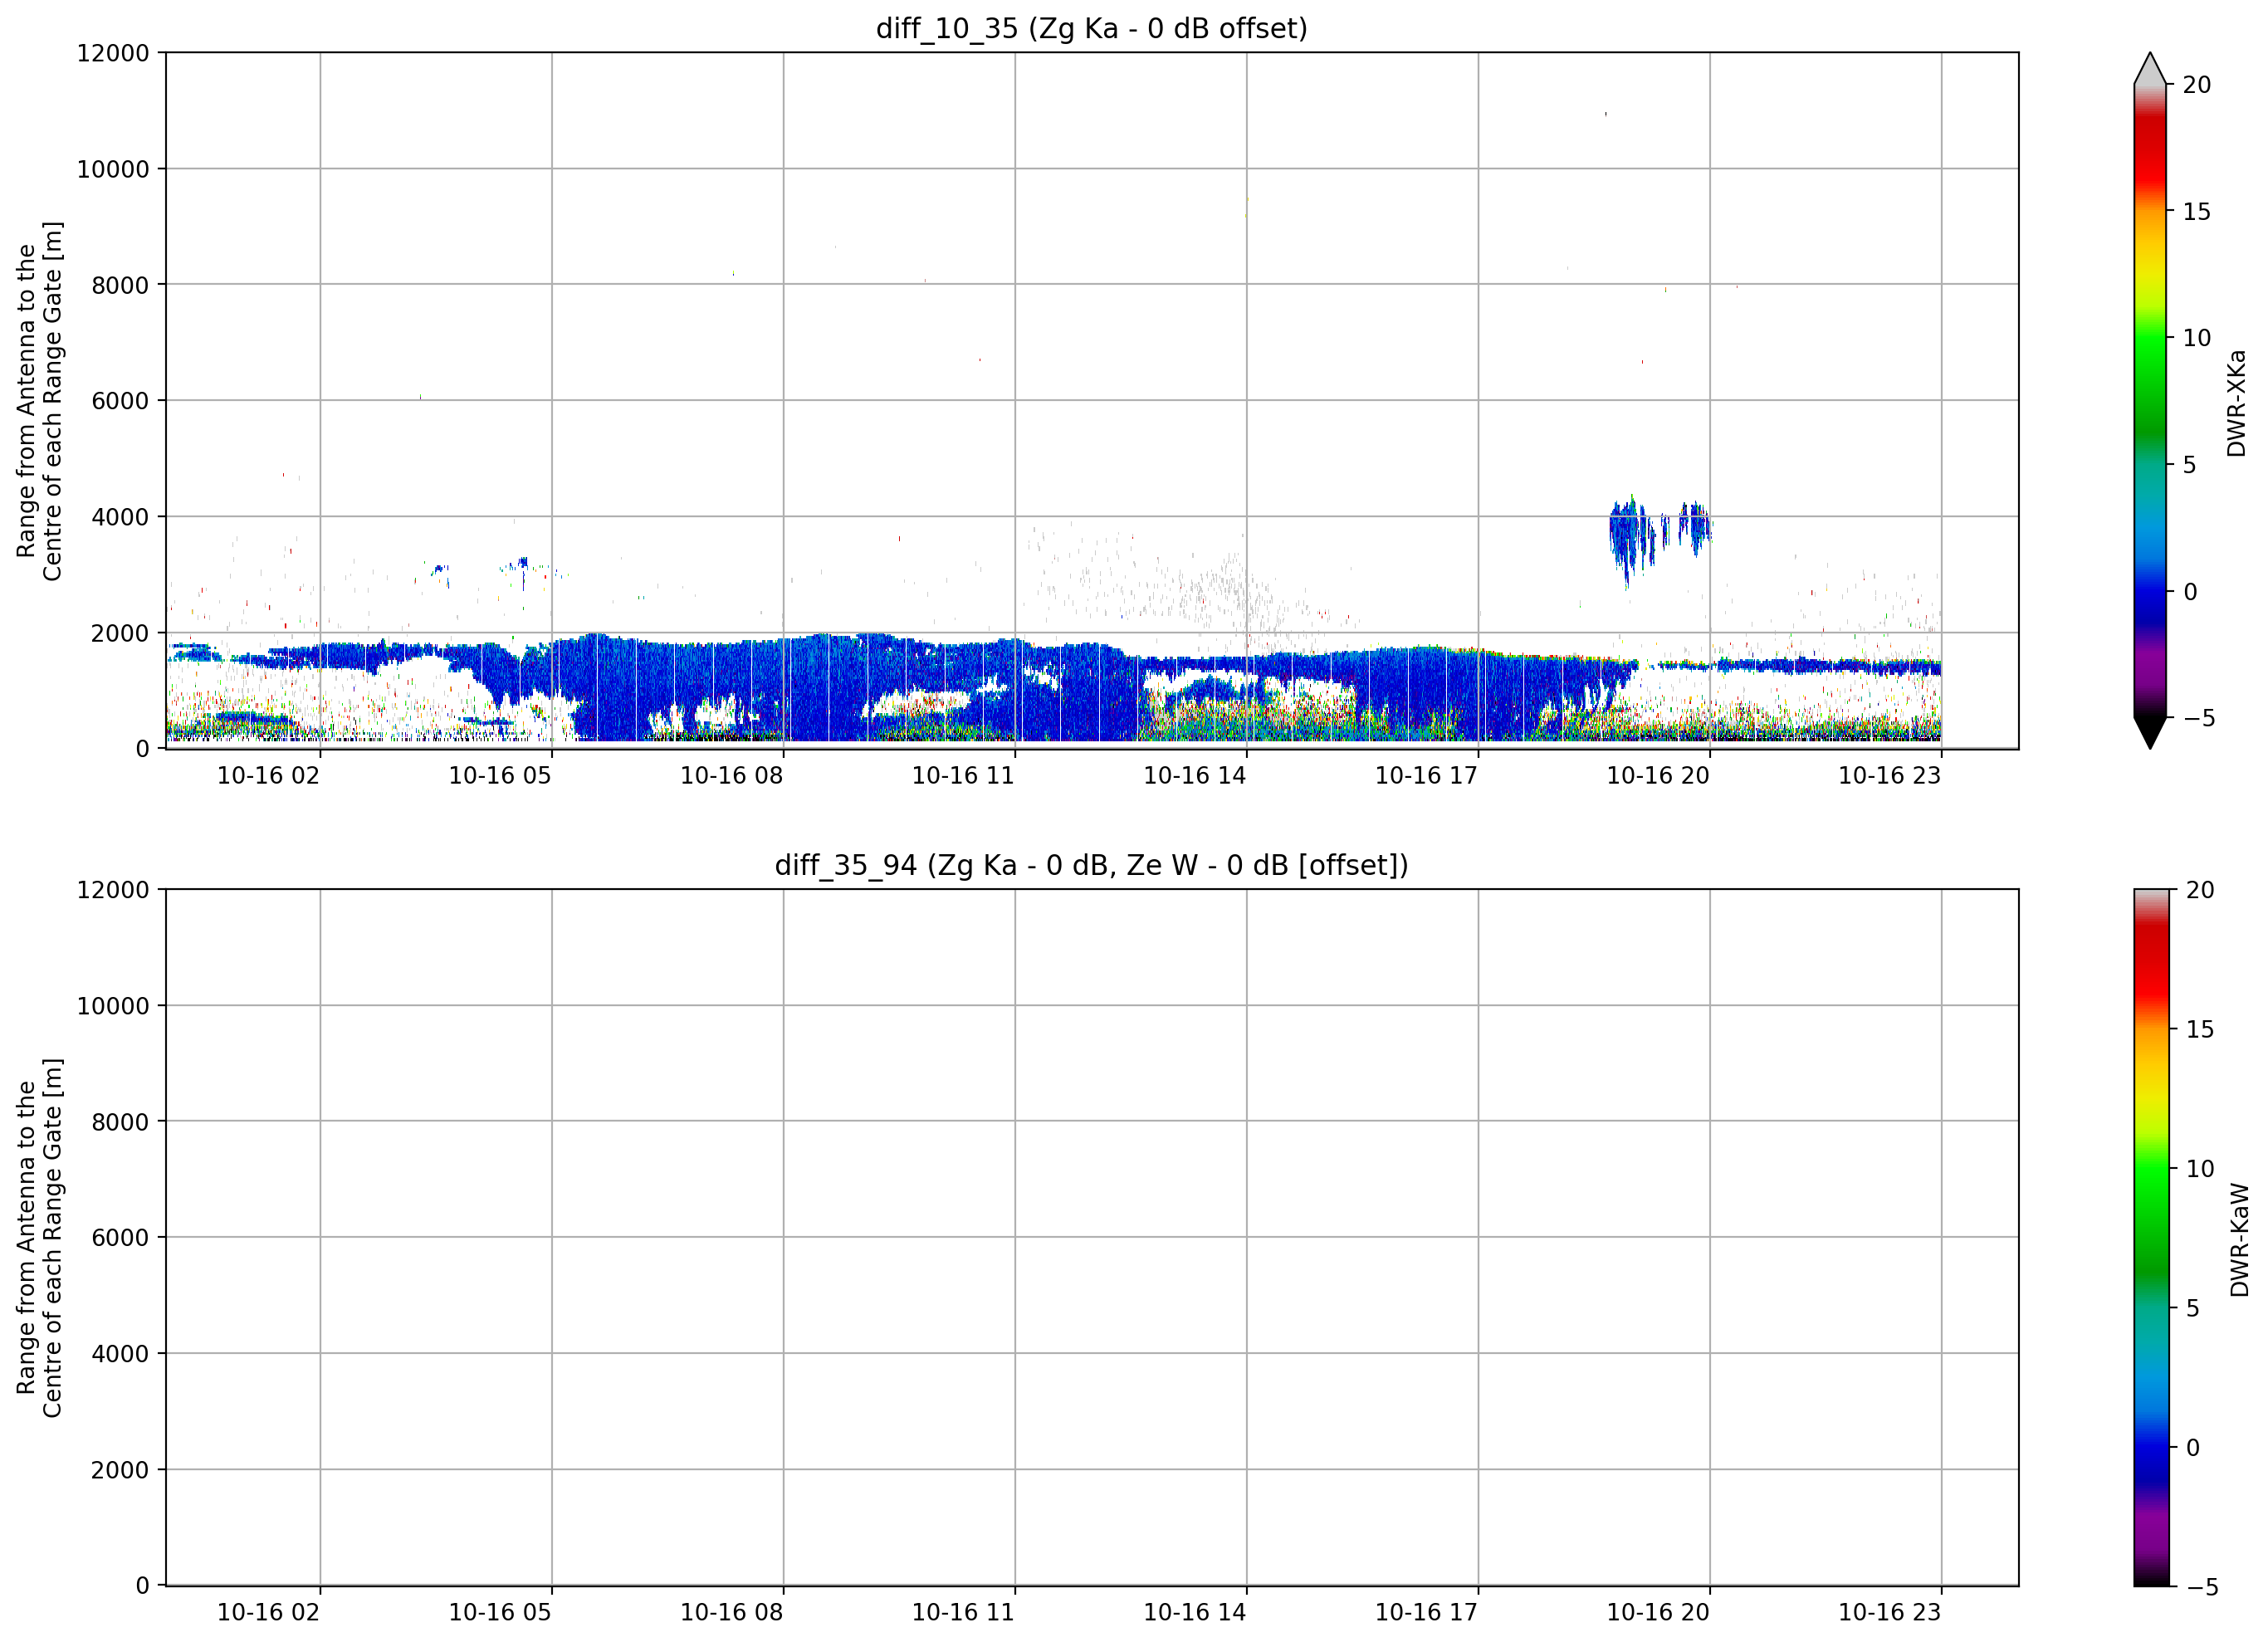This screenshot has width=2268, height=1642.
Task: Click the -5 tick on DWR-KaW colorbar
Action: pos(2201,1587)
